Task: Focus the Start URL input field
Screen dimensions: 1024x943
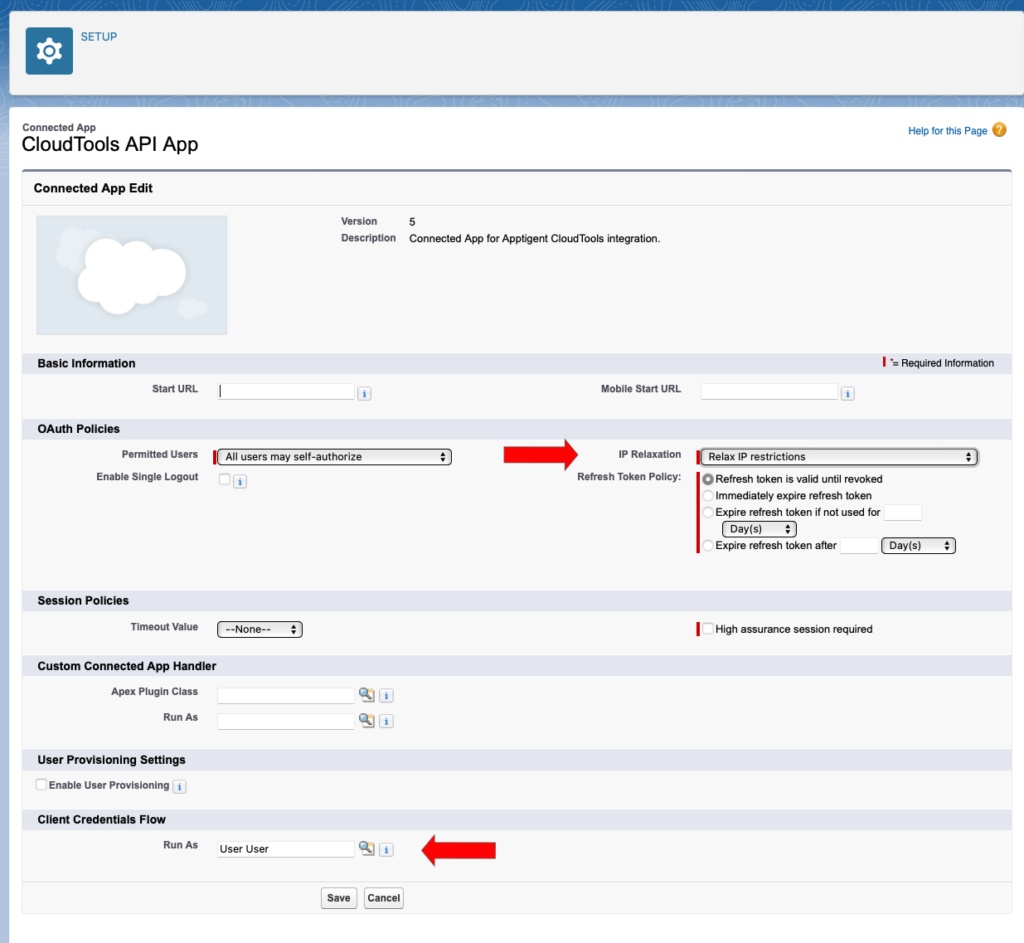Action: point(286,391)
